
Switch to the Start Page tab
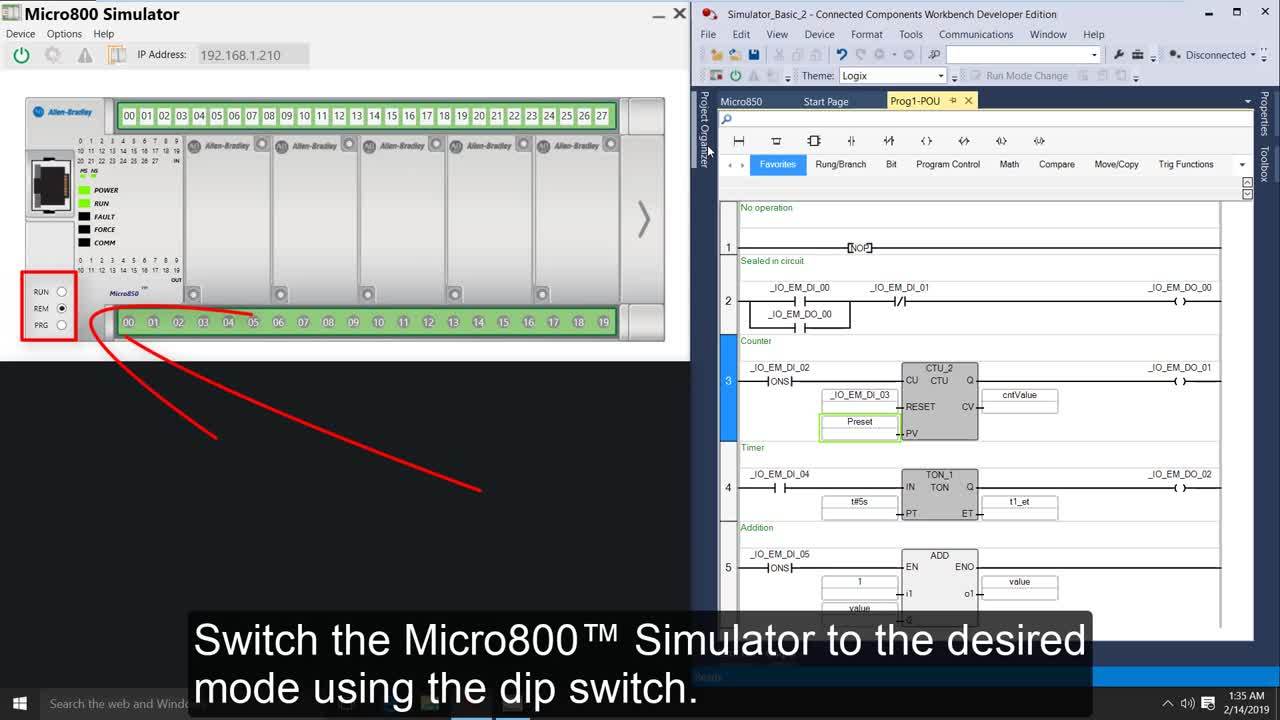[x=826, y=101]
